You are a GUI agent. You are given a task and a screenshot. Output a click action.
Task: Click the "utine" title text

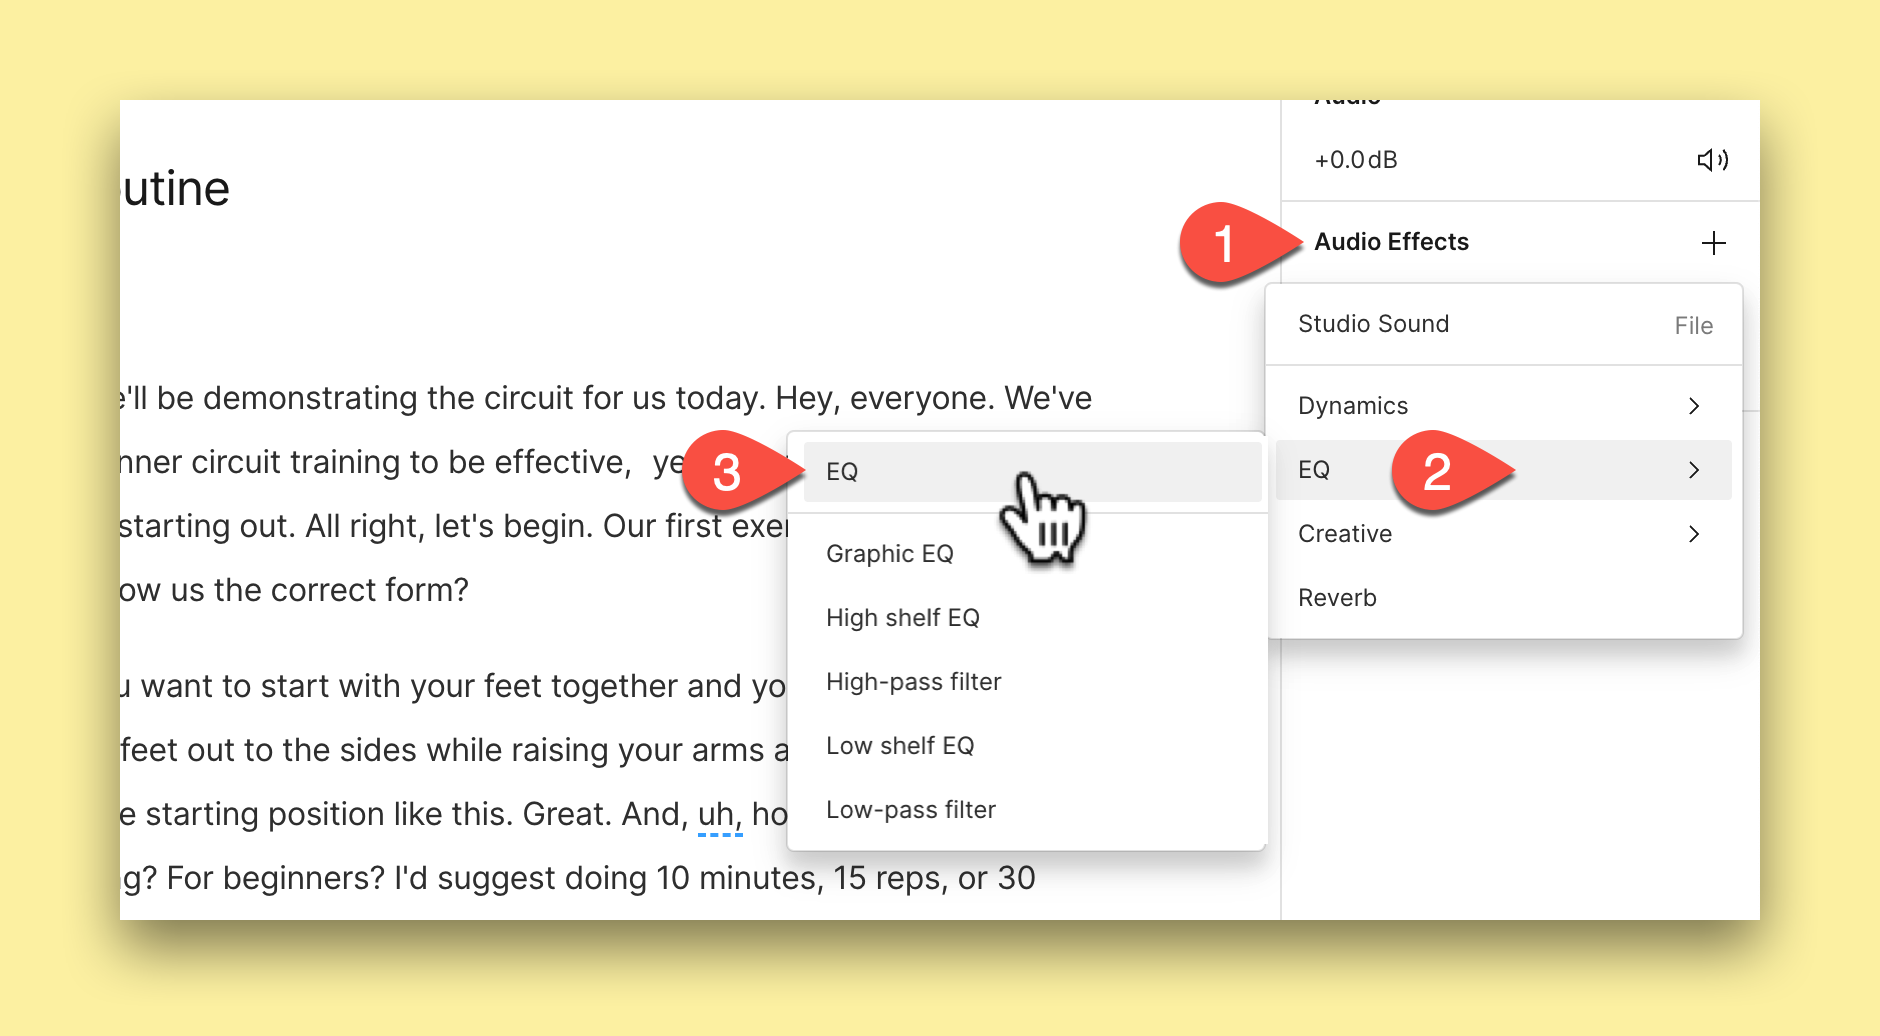click(175, 190)
